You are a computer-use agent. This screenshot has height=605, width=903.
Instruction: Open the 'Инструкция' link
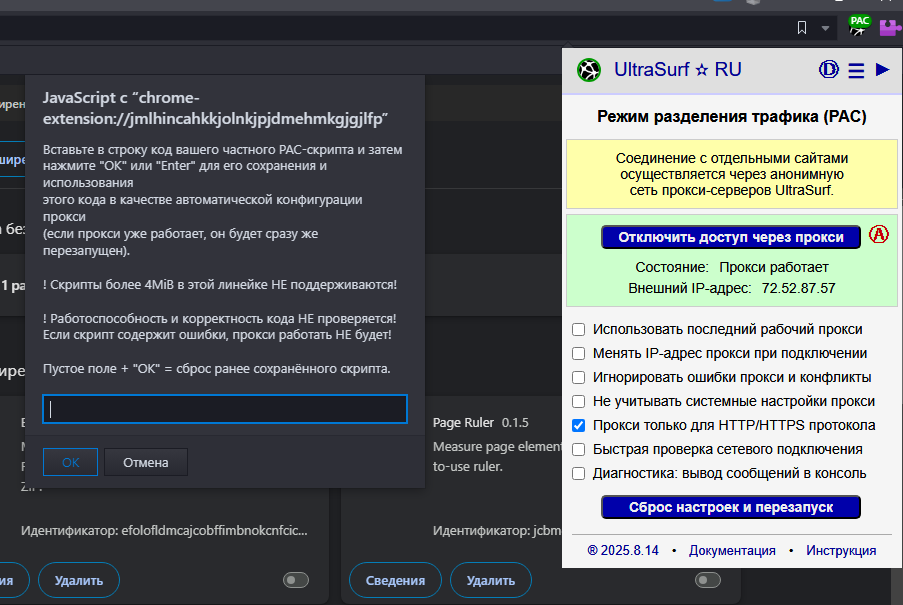click(841, 551)
